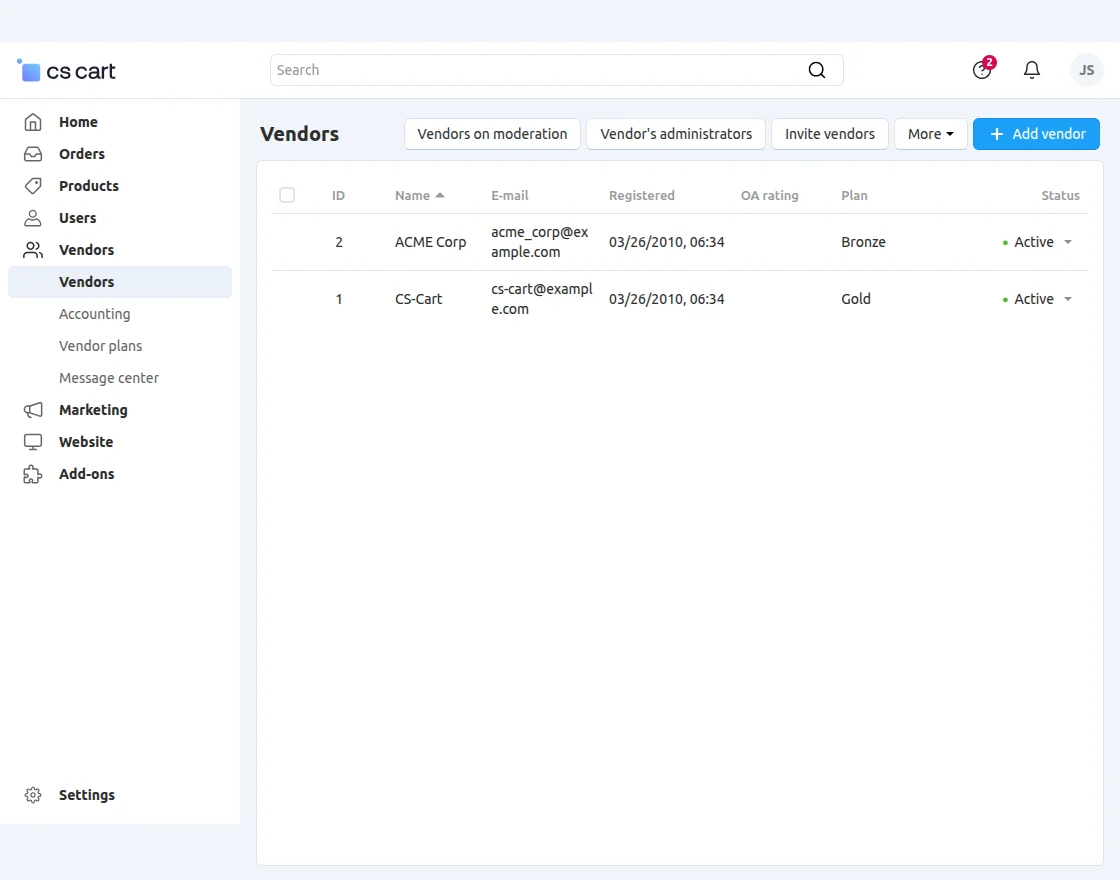Screen dimensions: 1120x880
Task: Click the Invite vendors button
Action: point(829,134)
